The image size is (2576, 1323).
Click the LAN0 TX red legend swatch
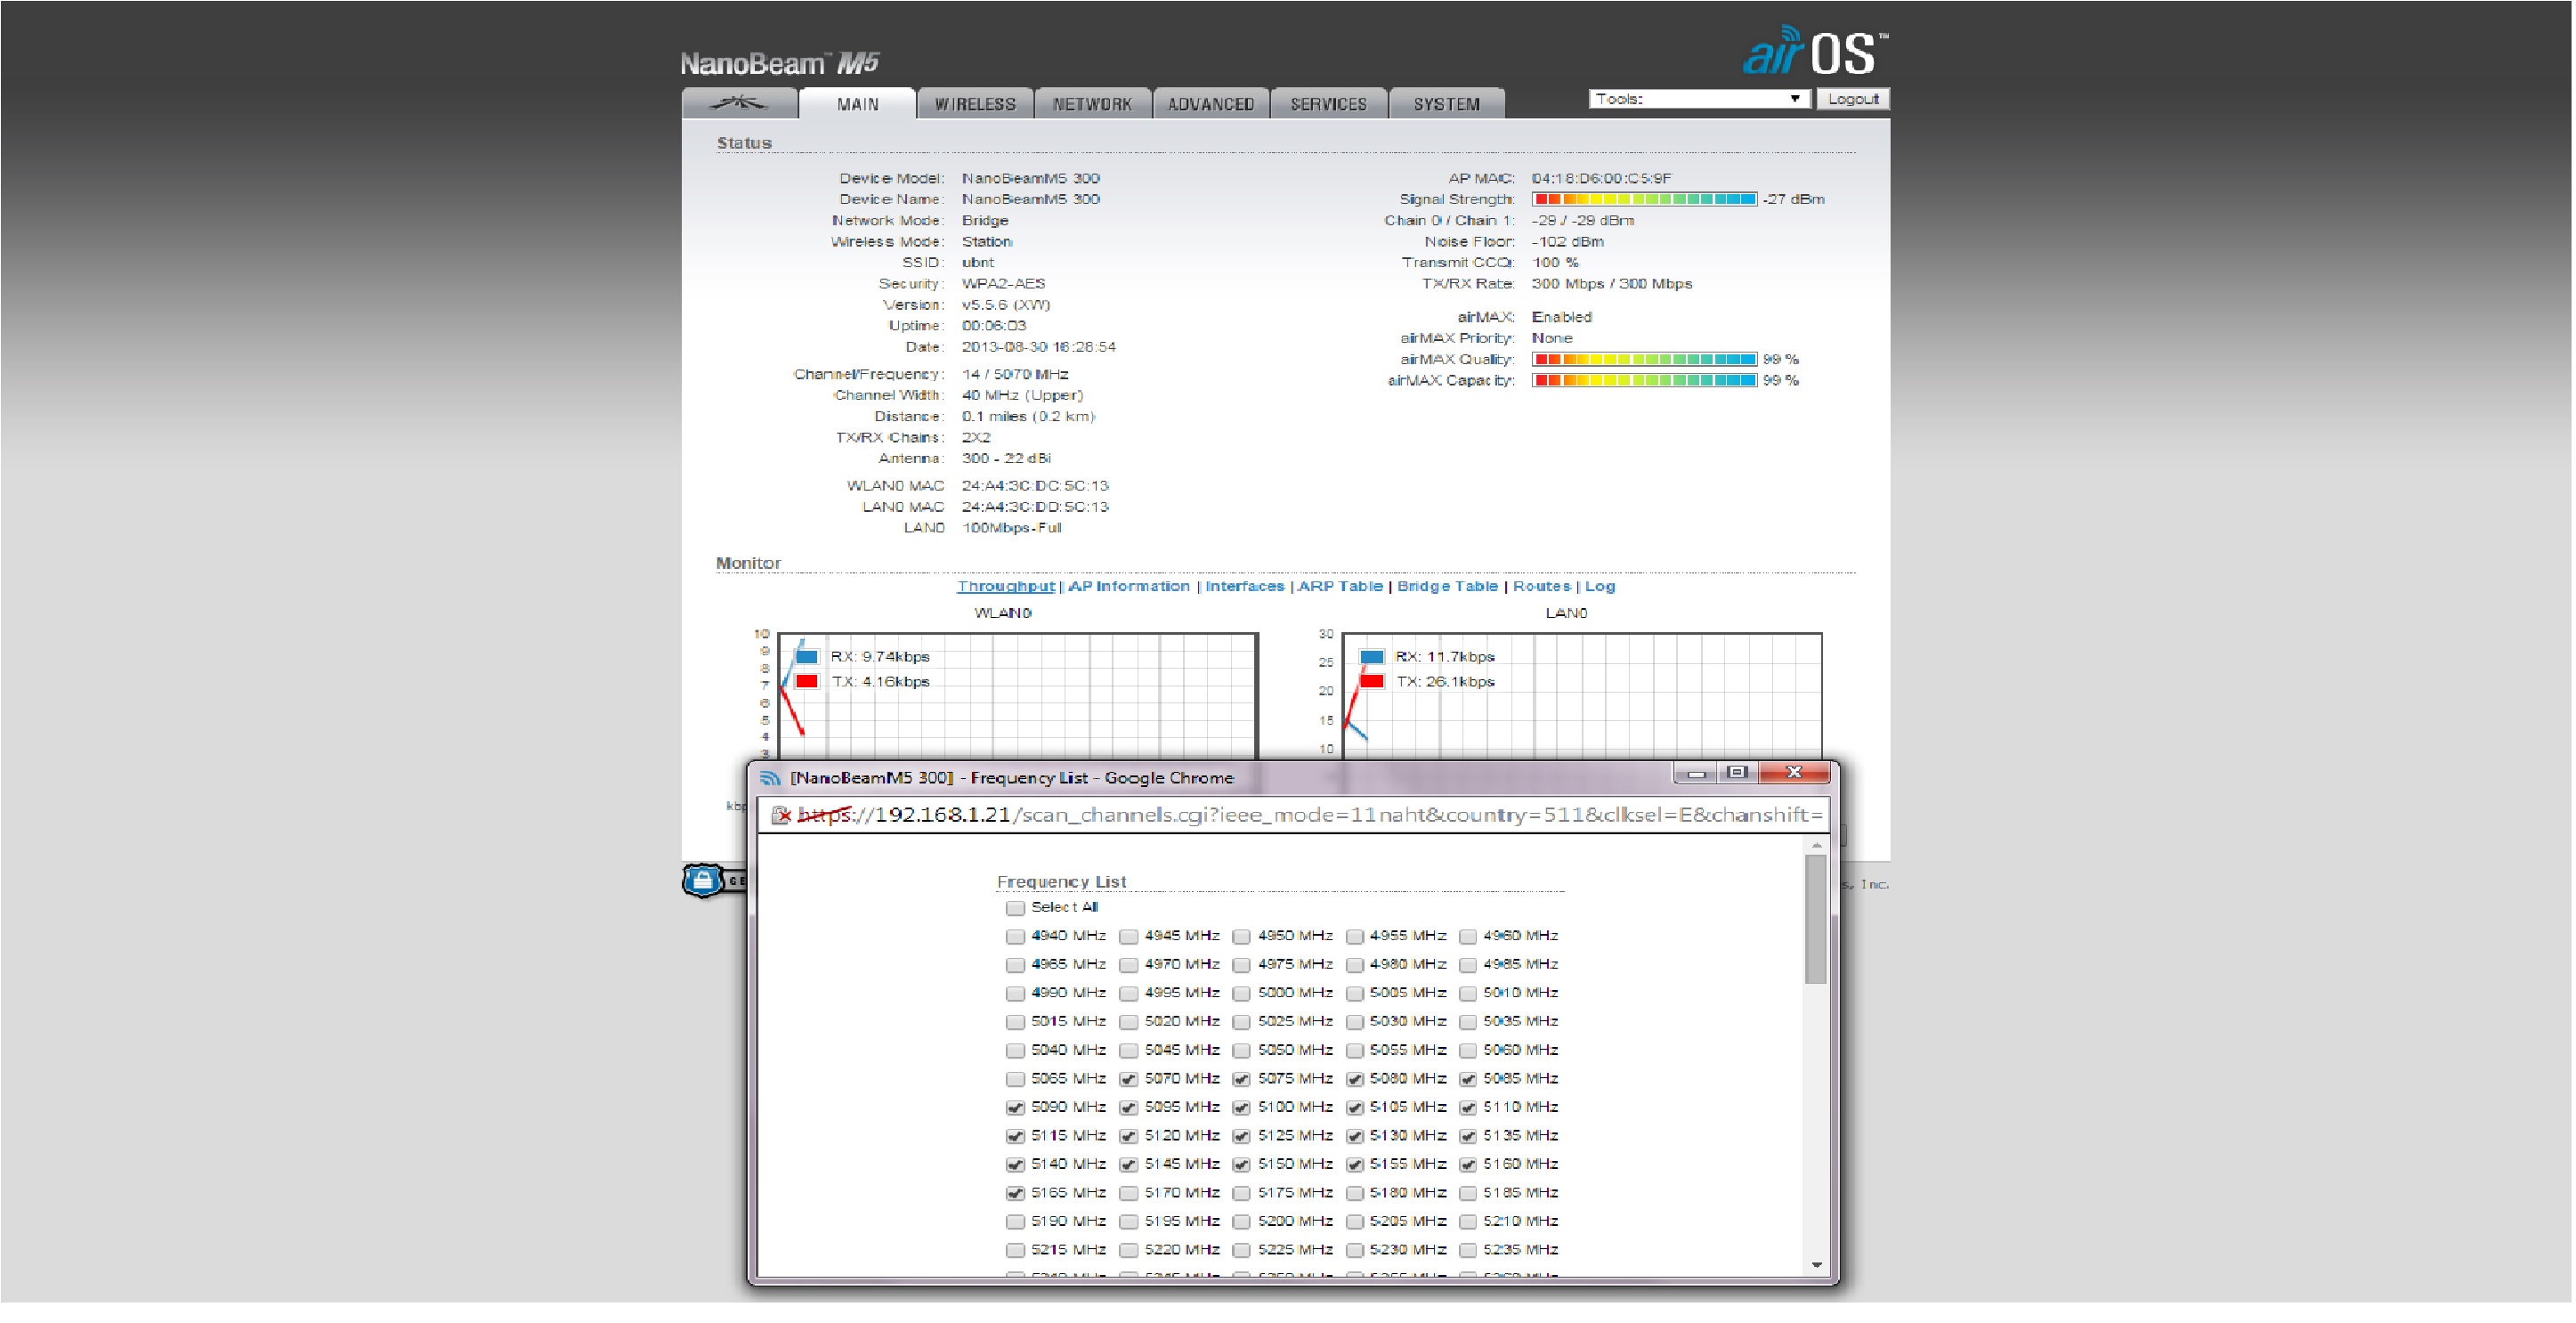(x=1371, y=682)
